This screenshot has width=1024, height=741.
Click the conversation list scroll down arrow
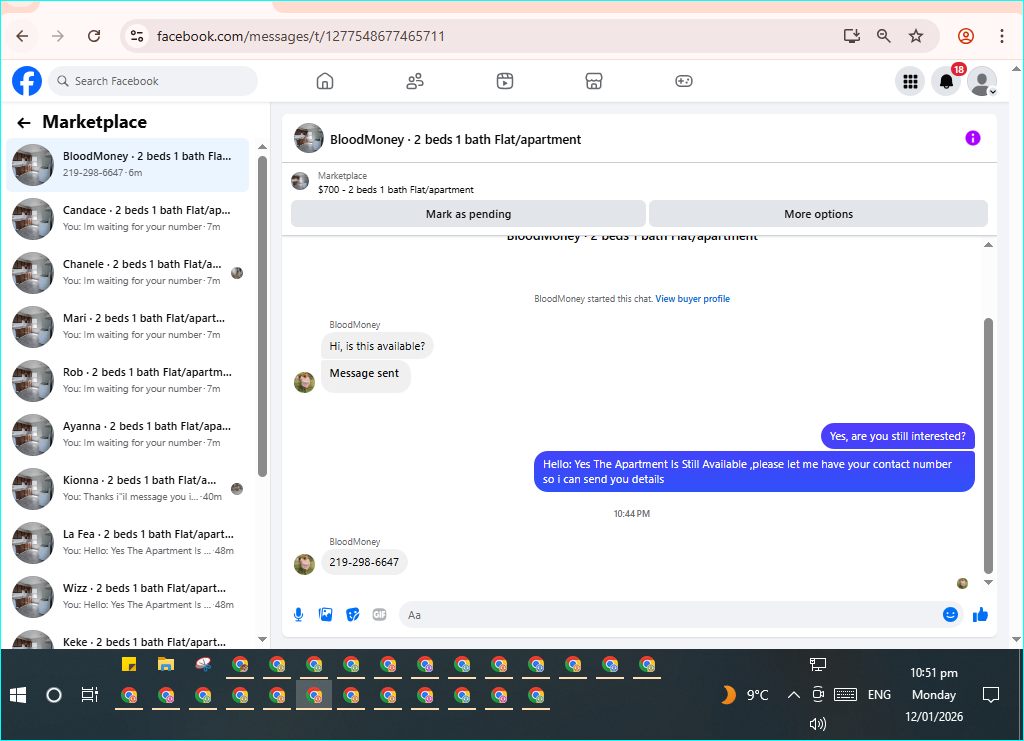click(x=262, y=639)
